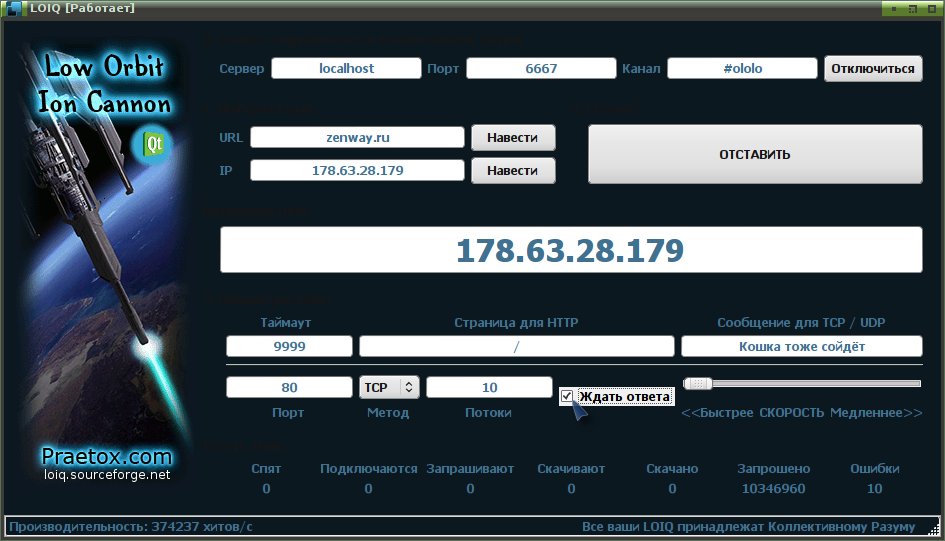Click the big 'ОТСТАВИТЬ' button
Image resolution: width=945 pixels, height=541 pixels.
click(755, 154)
